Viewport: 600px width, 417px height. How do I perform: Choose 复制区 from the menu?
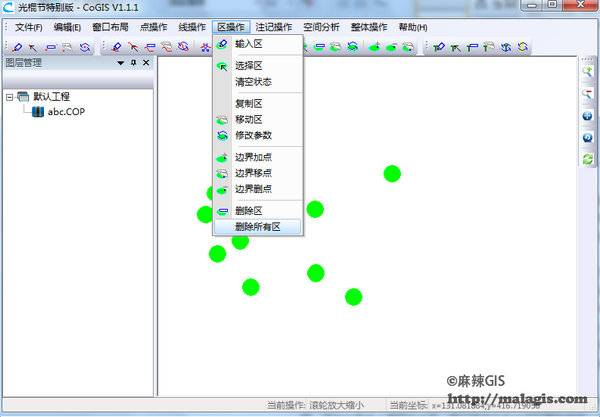[x=258, y=103]
